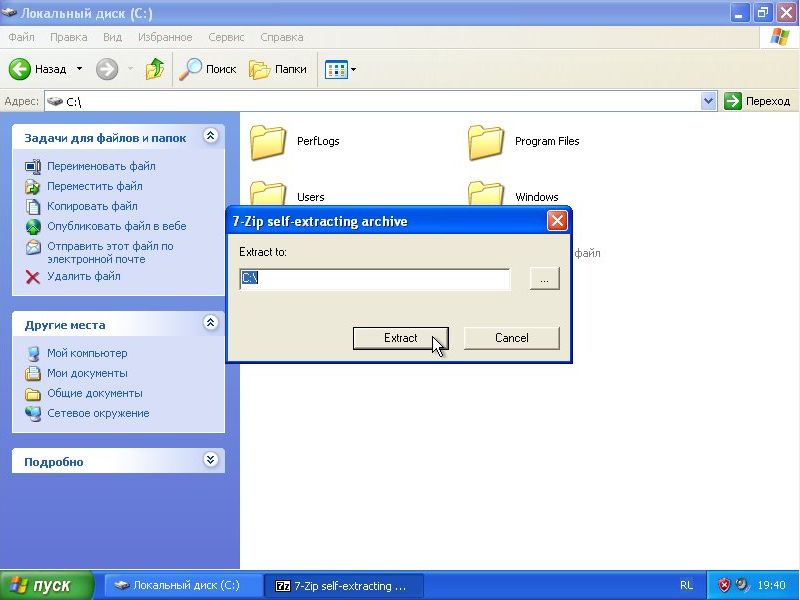Switch to Локальный диск (C:) taskbar button

pyautogui.click(x=184, y=585)
